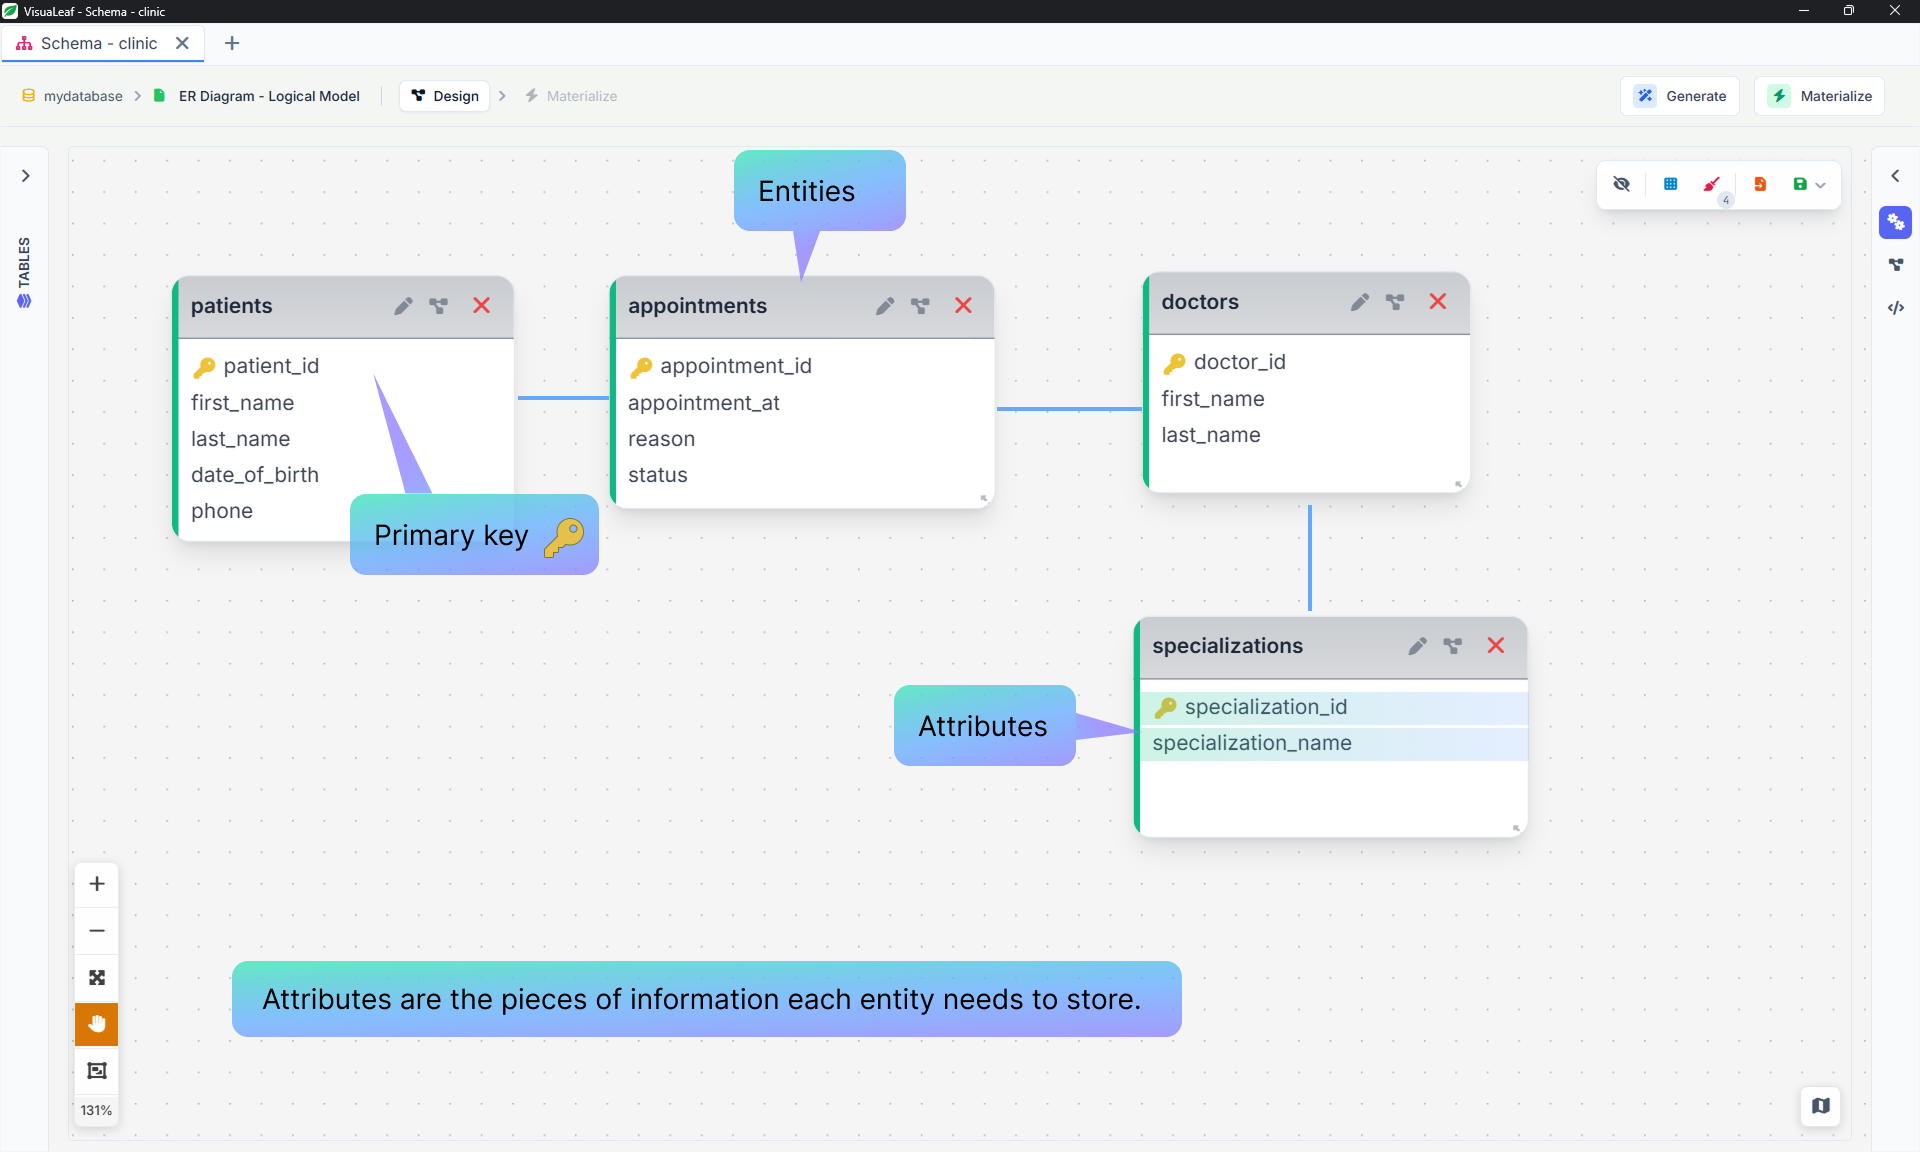Delete the doctors table
The height and width of the screenshot is (1152, 1920).
[x=1438, y=301]
